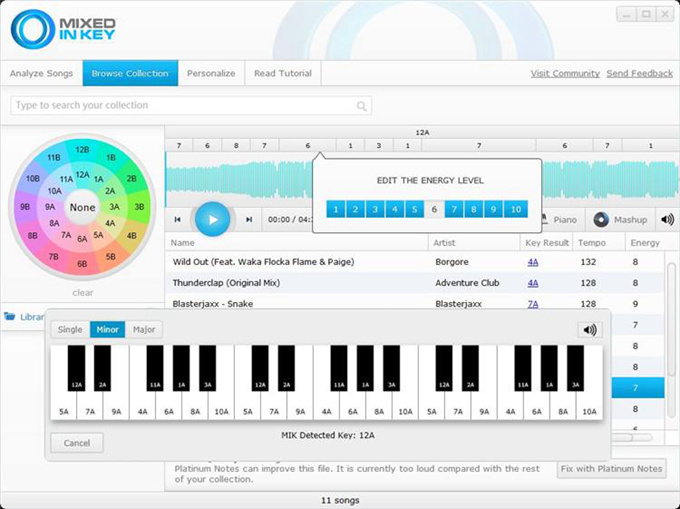Play the leftmost 5A white piano key

coord(64,405)
